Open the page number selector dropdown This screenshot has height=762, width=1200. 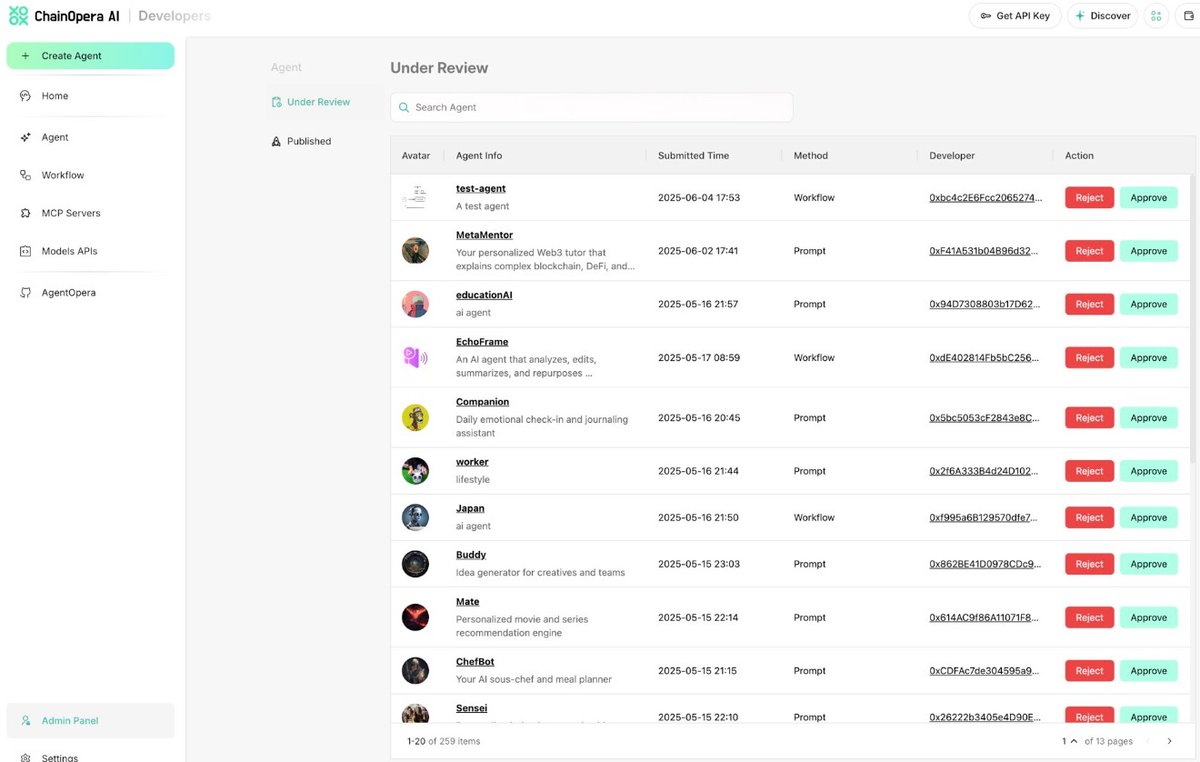pyautogui.click(x=1068, y=741)
